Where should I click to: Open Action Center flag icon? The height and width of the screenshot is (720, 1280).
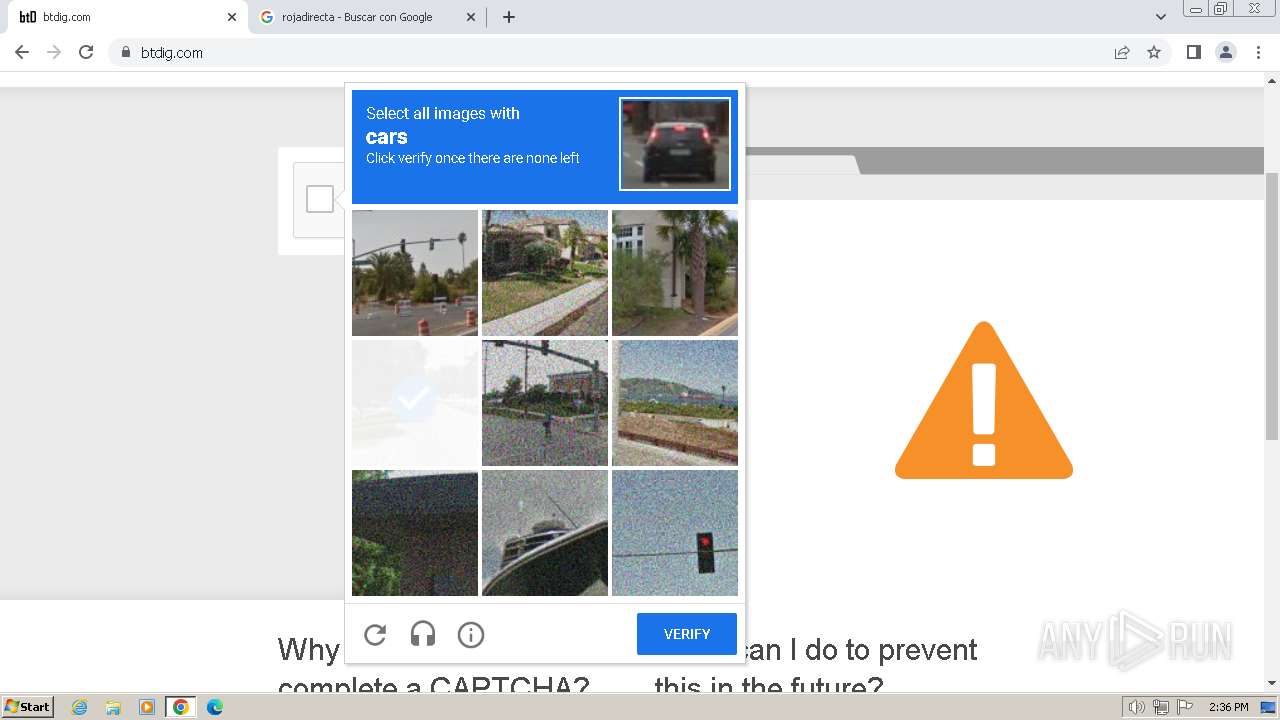coord(1185,707)
